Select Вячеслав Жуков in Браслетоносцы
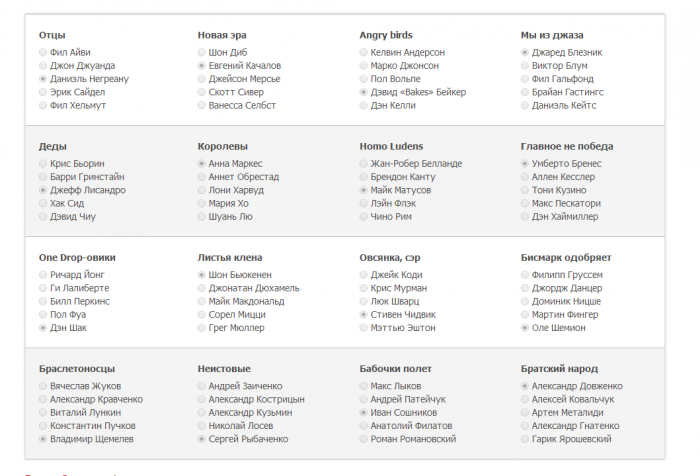700x476 pixels. tap(43, 385)
